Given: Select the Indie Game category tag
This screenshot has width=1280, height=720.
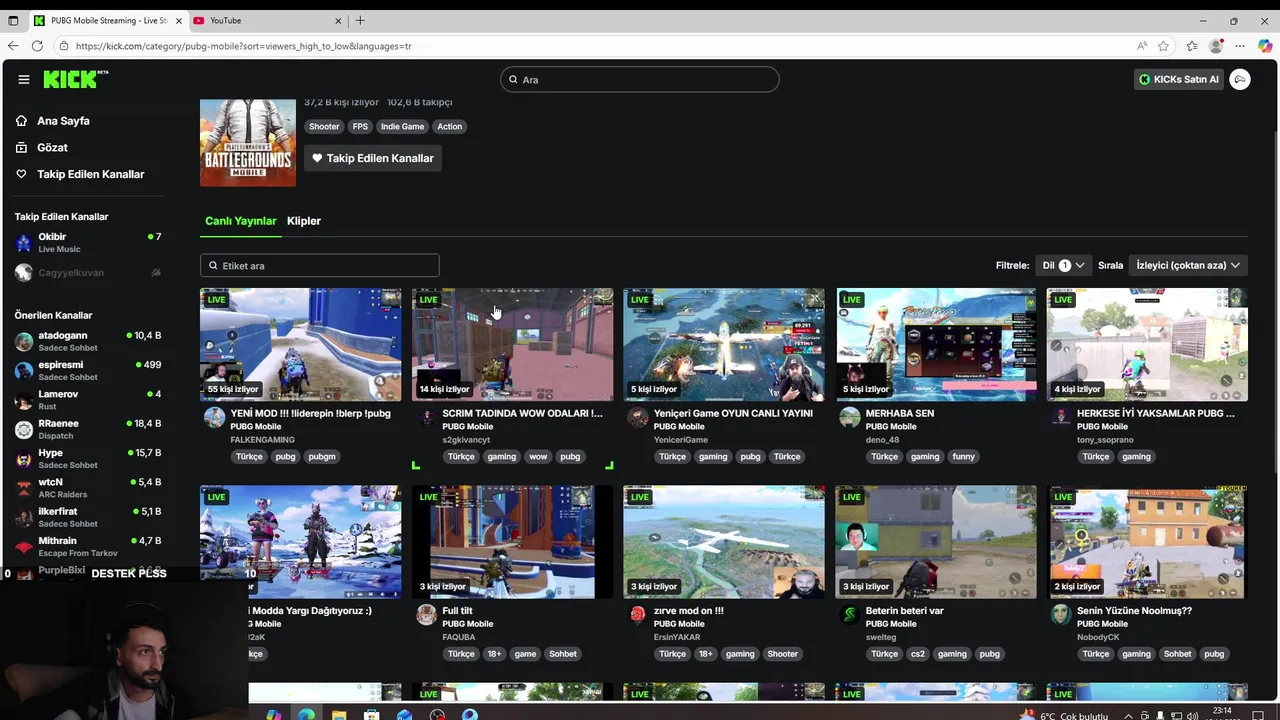Looking at the screenshot, I should pyautogui.click(x=403, y=126).
